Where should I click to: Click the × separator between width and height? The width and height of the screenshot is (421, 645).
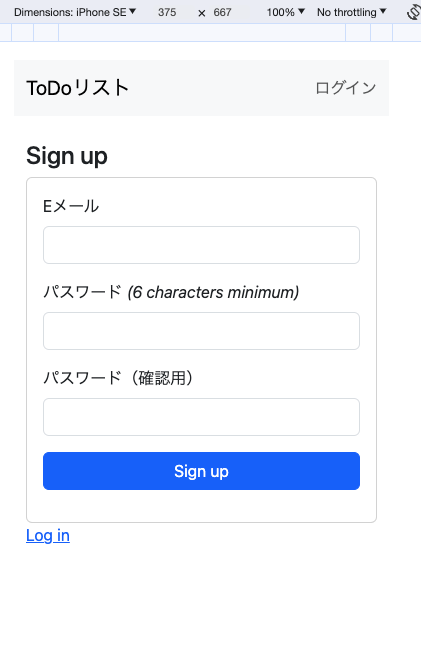[202, 13]
